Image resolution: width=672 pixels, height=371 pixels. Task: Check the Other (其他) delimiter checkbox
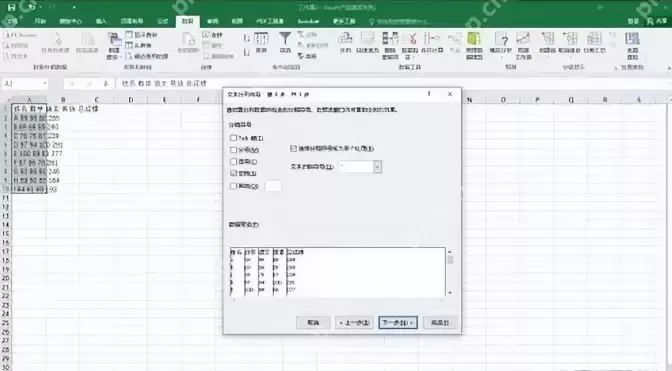pyautogui.click(x=234, y=186)
